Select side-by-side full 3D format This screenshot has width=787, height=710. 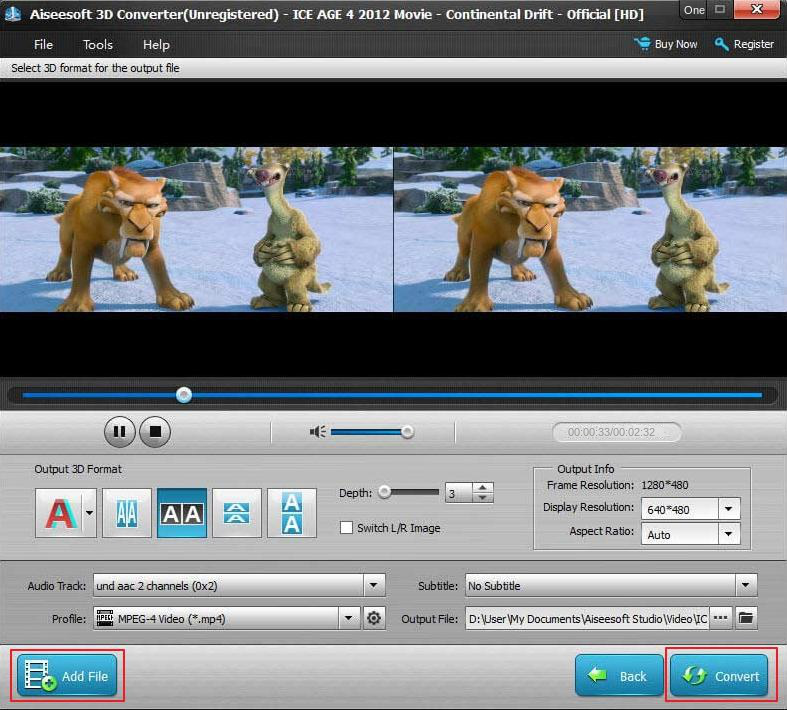coord(182,513)
